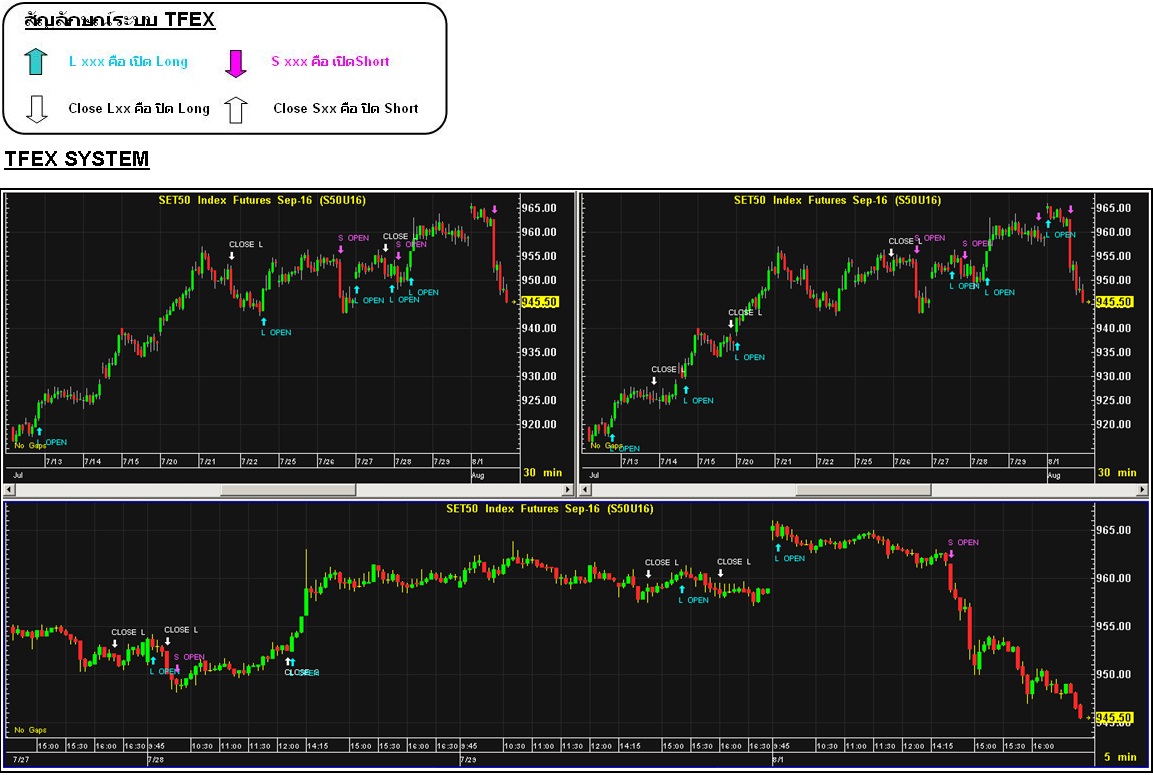The width and height of the screenshot is (1153, 775).
Task: Select the 'Close Sxx' legend text
Action: click(x=346, y=109)
